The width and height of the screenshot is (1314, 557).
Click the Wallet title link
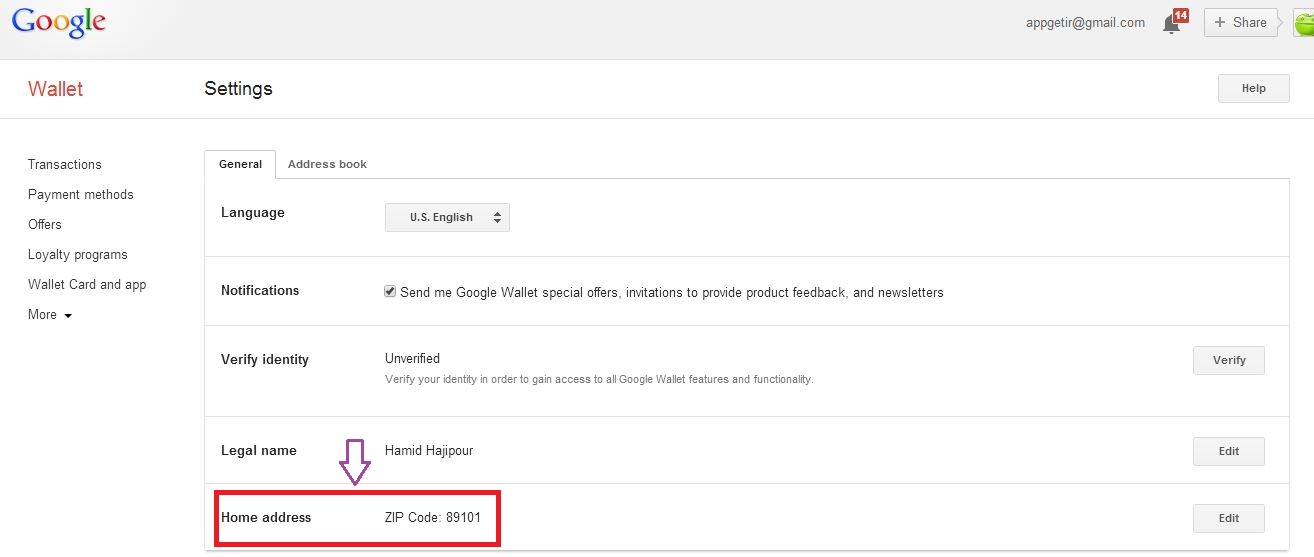[56, 89]
